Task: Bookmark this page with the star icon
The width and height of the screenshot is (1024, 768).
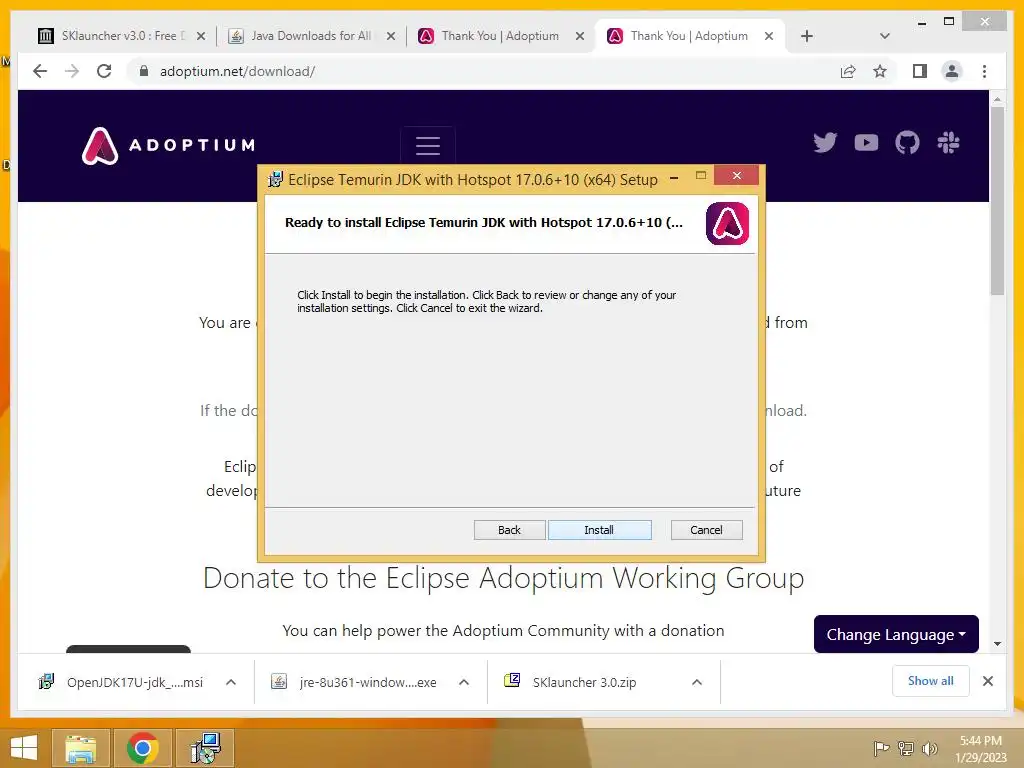Action: (x=880, y=71)
